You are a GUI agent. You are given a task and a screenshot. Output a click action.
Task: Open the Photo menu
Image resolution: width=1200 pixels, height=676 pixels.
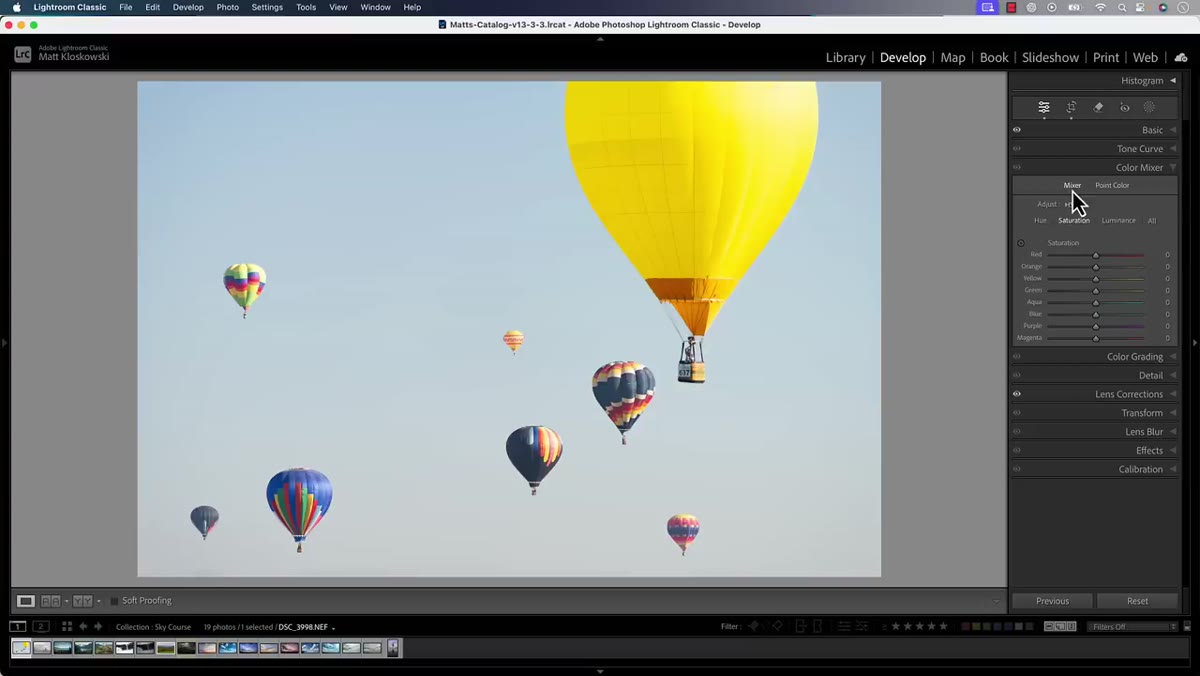pyautogui.click(x=228, y=7)
